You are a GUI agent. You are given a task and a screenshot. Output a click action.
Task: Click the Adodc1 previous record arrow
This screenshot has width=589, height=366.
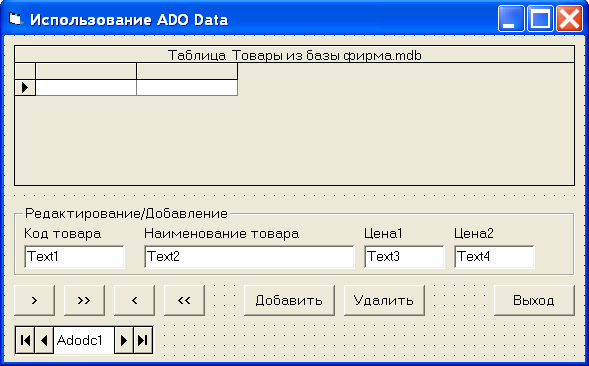[x=44, y=340]
